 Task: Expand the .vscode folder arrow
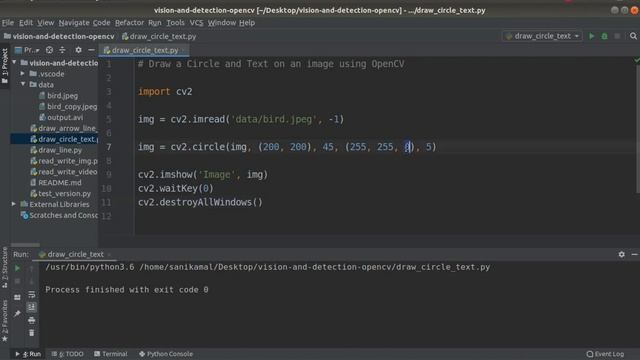pos(23,73)
